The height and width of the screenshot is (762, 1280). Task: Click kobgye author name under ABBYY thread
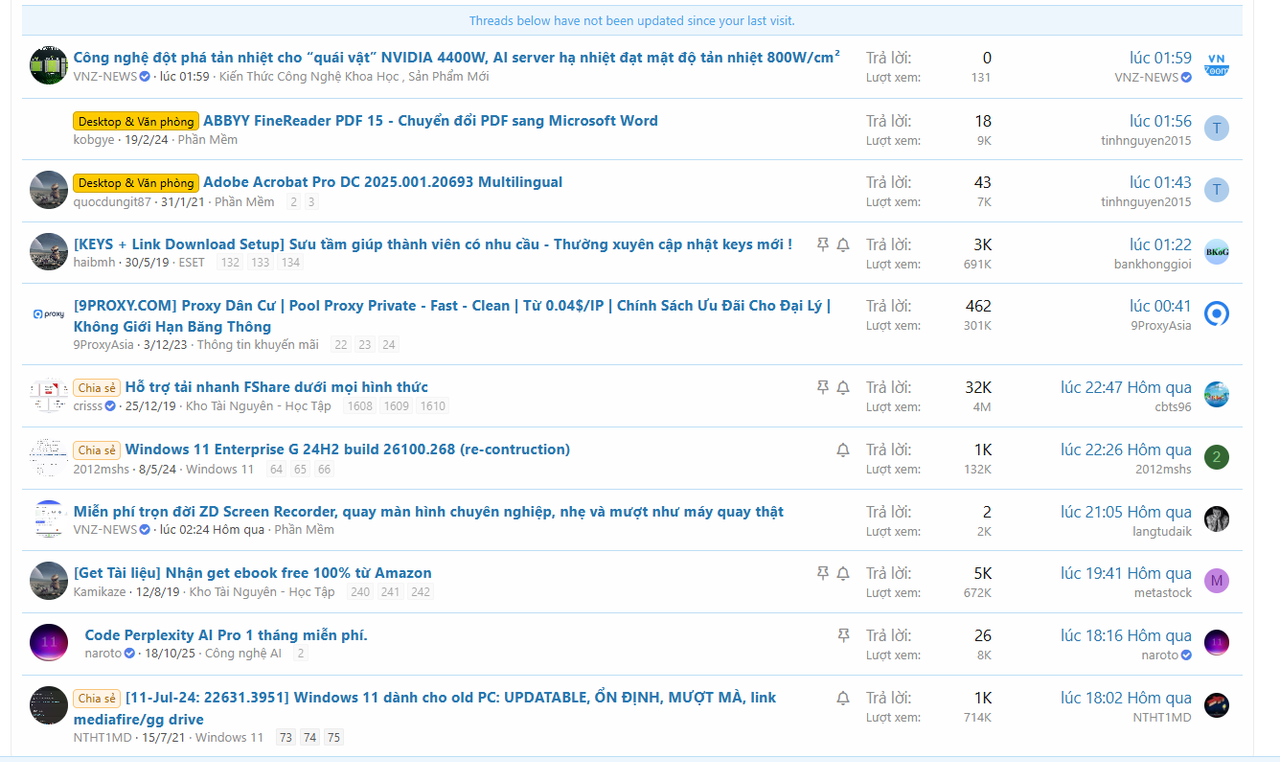pyautogui.click(x=94, y=140)
